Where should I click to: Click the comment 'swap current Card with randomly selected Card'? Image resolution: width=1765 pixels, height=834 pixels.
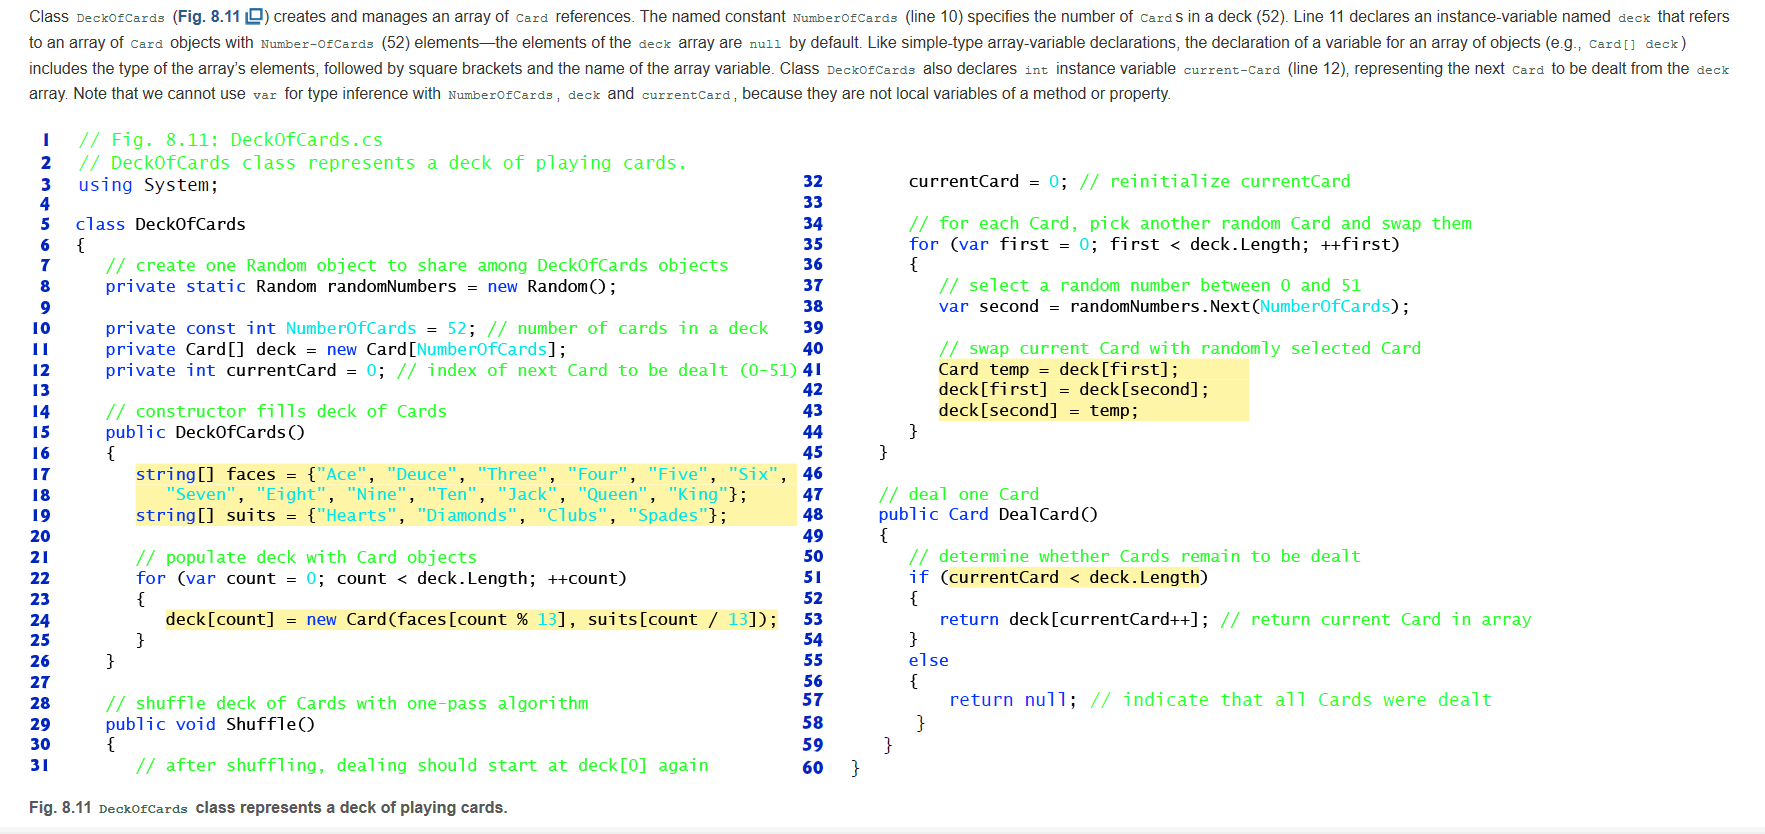tap(1179, 348)
